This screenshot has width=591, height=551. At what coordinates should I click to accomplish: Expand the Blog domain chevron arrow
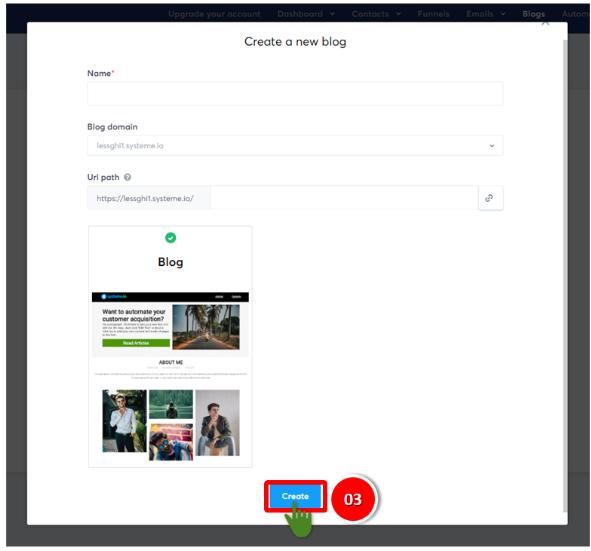pos(491,145)
